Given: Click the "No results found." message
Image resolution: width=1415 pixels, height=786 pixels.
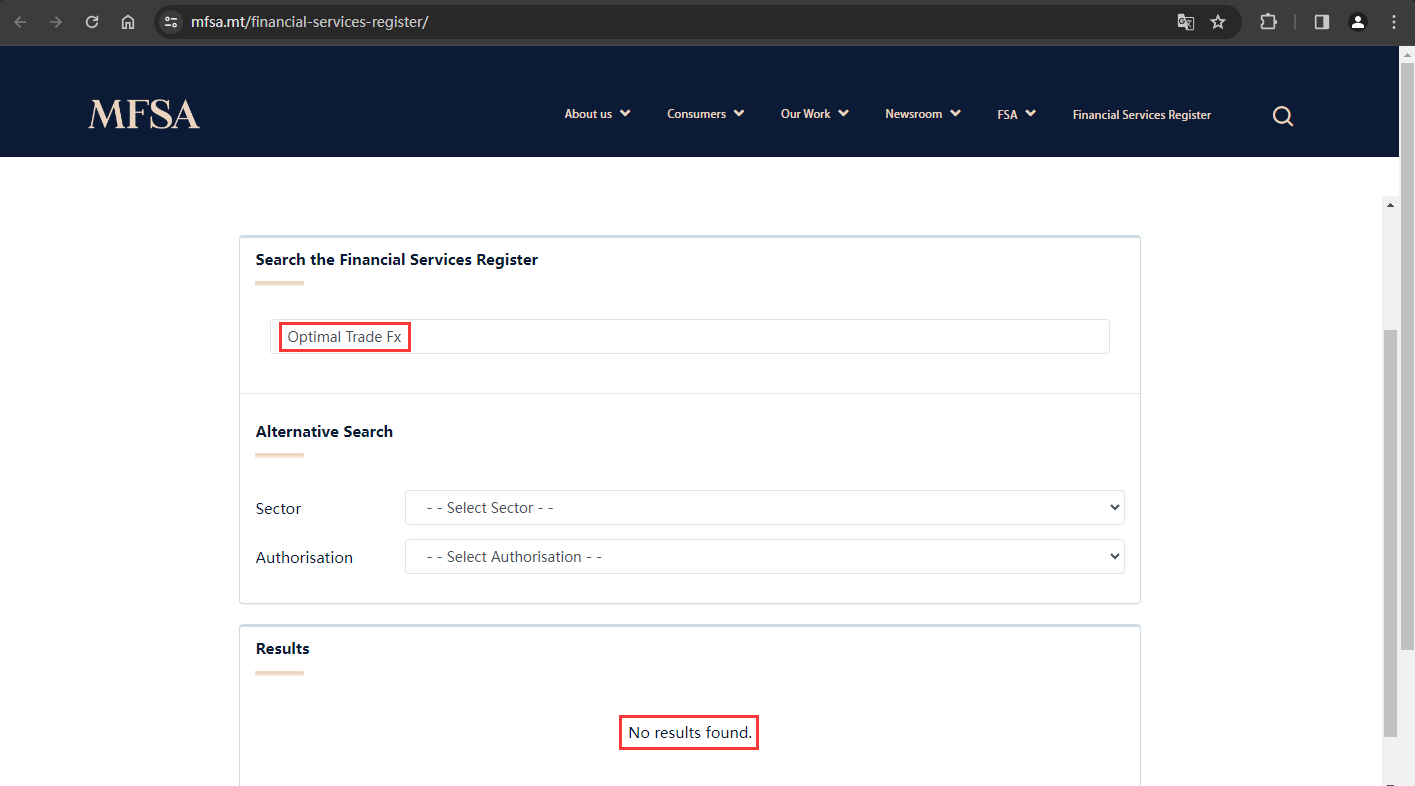Looking at the screenshot, I should point(690,733).
